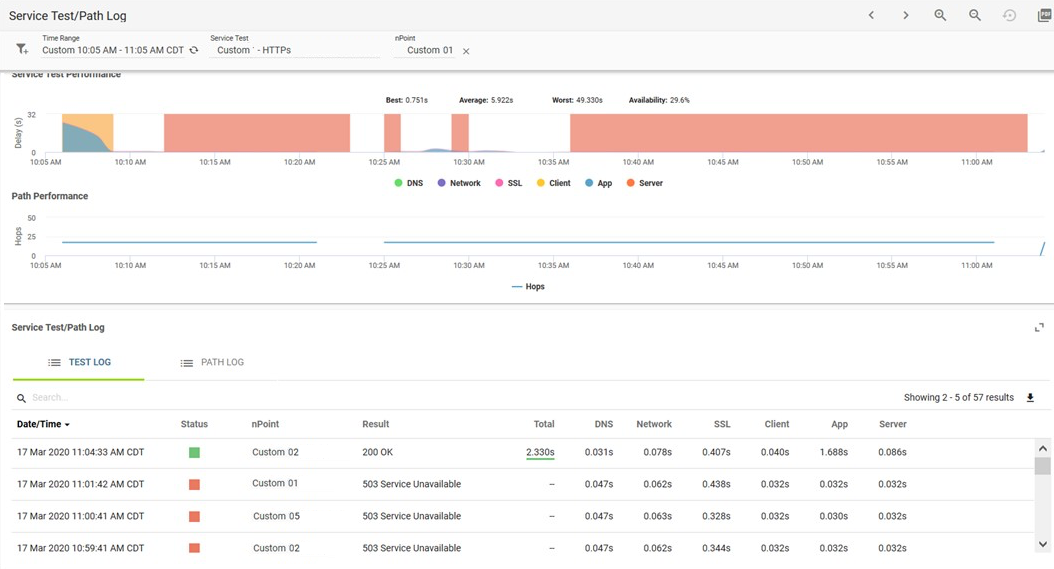Click green status of 11:04:33 row
This screenshot has width=1054, height=569.
point(194,453)
